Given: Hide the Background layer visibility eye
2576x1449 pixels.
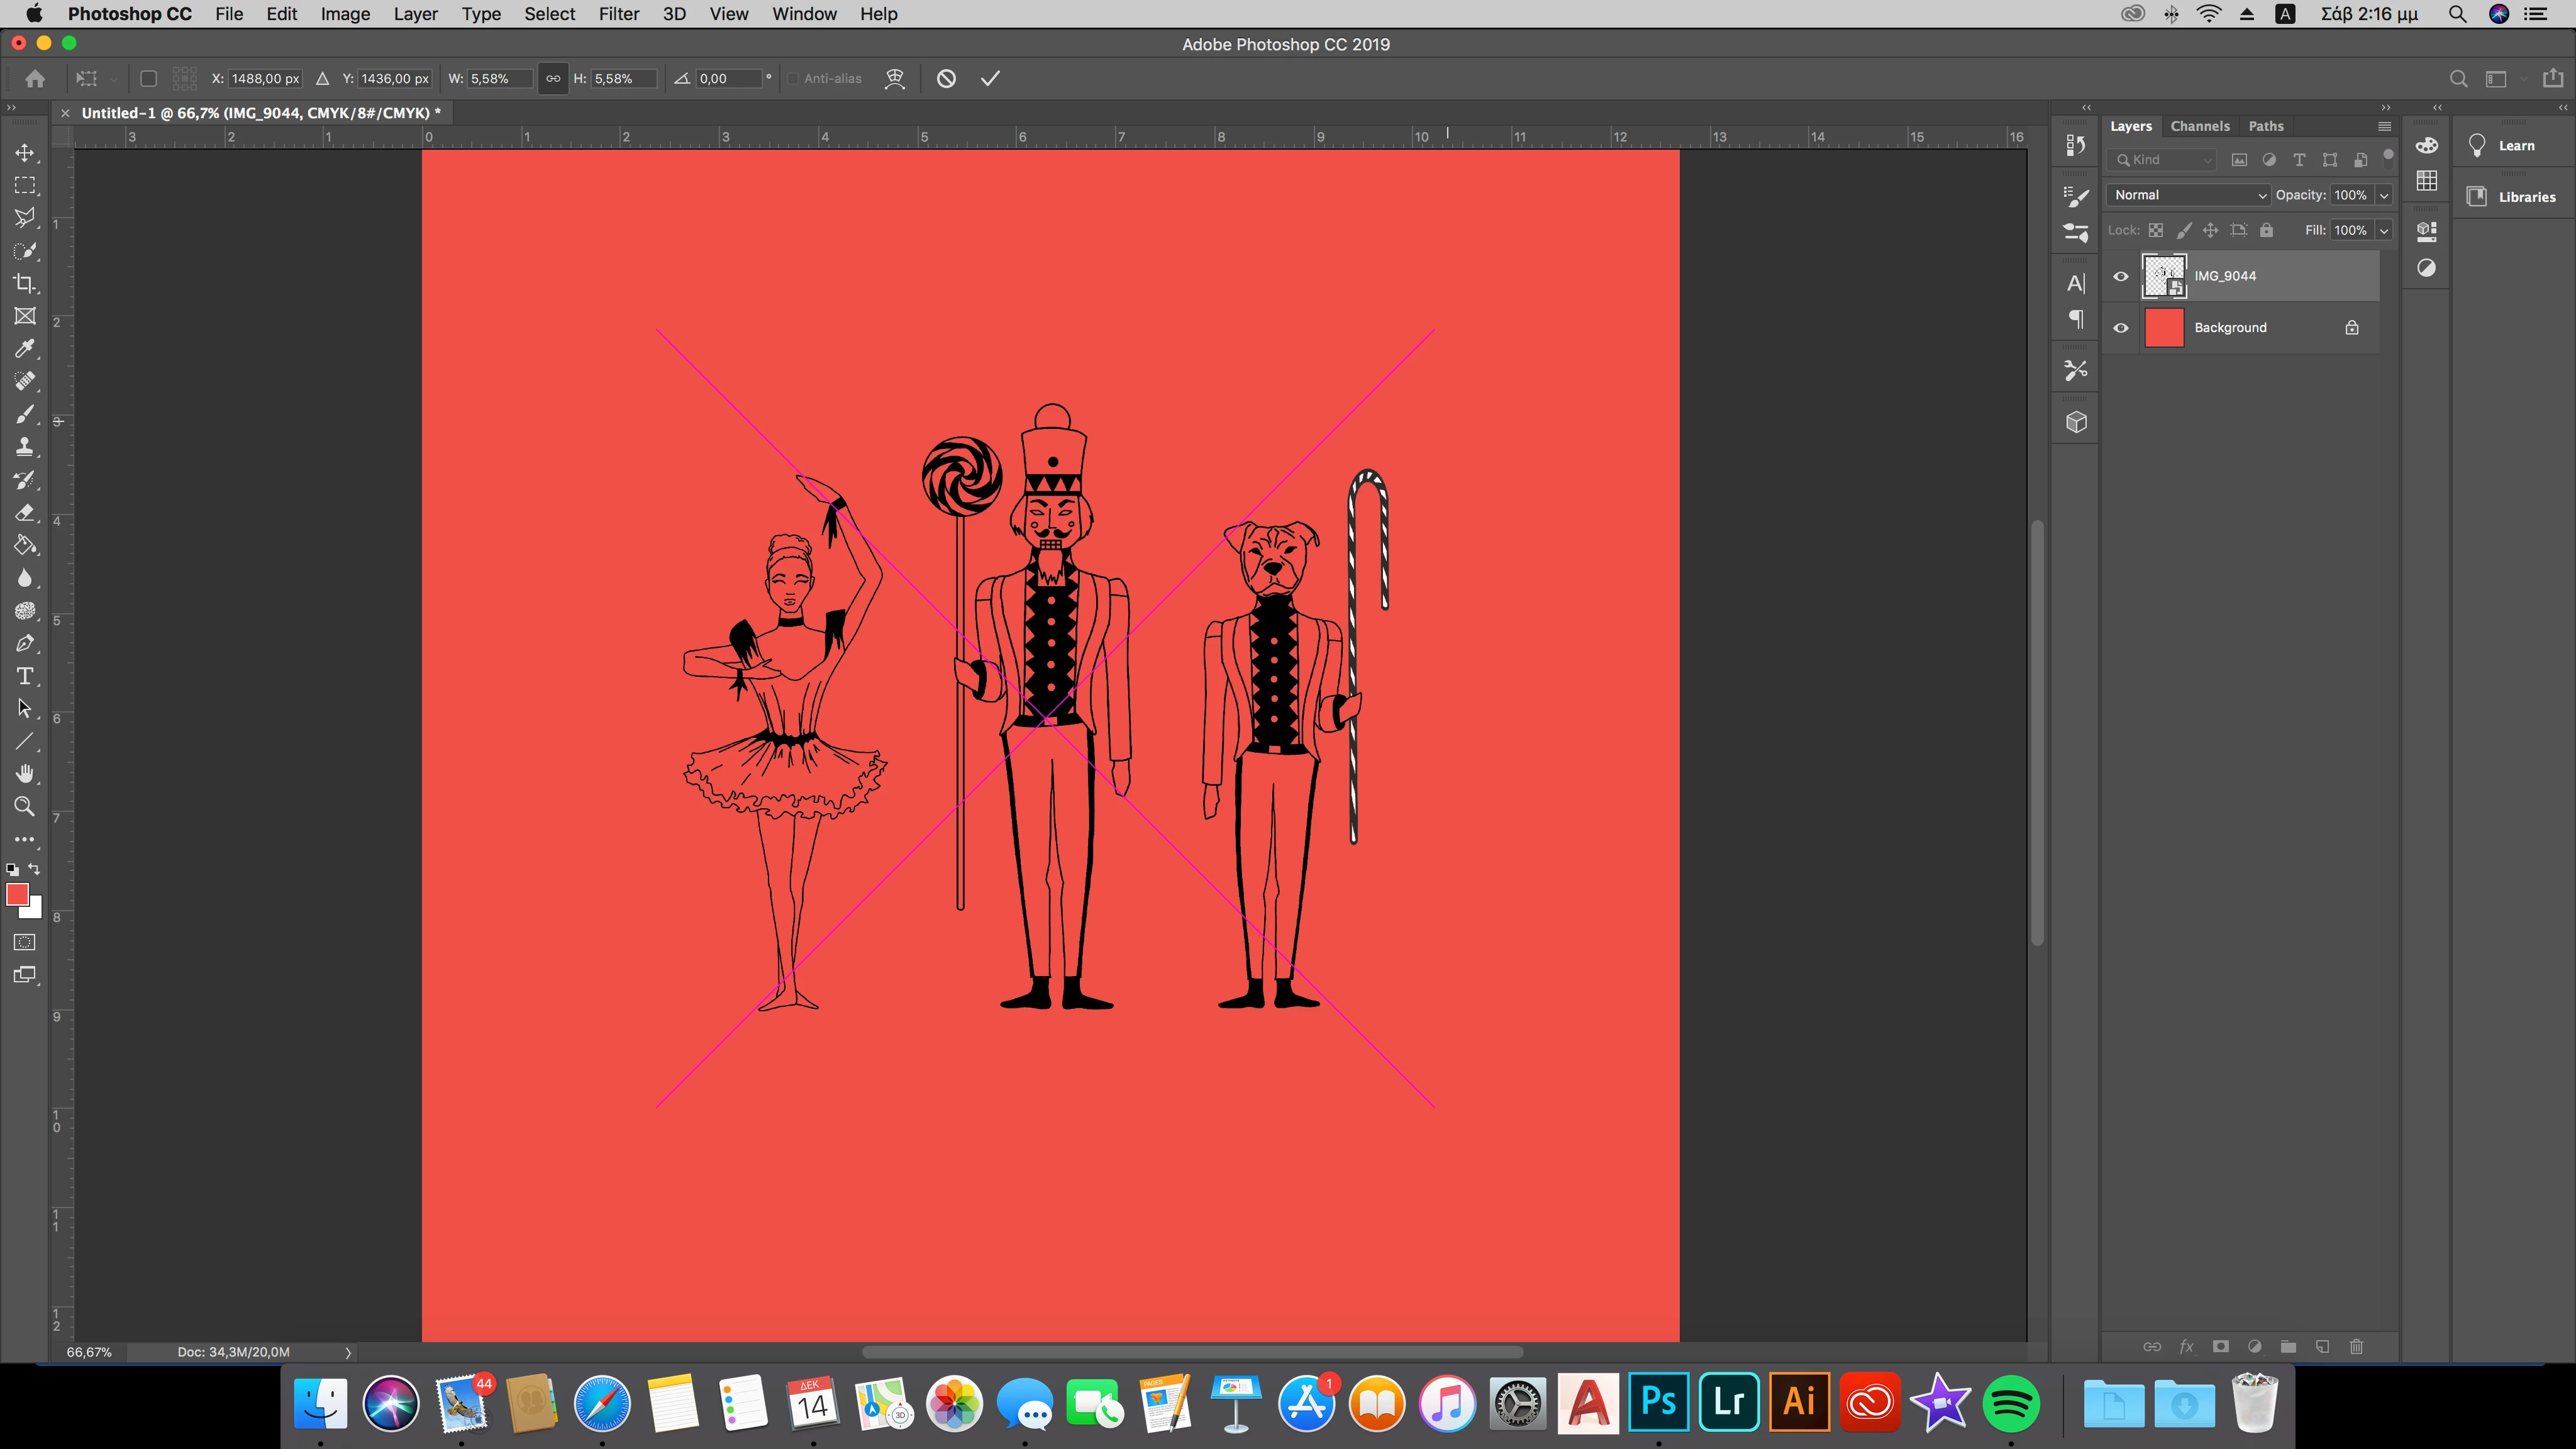Looking at the screenshot, I should [x=2121, y=328].
